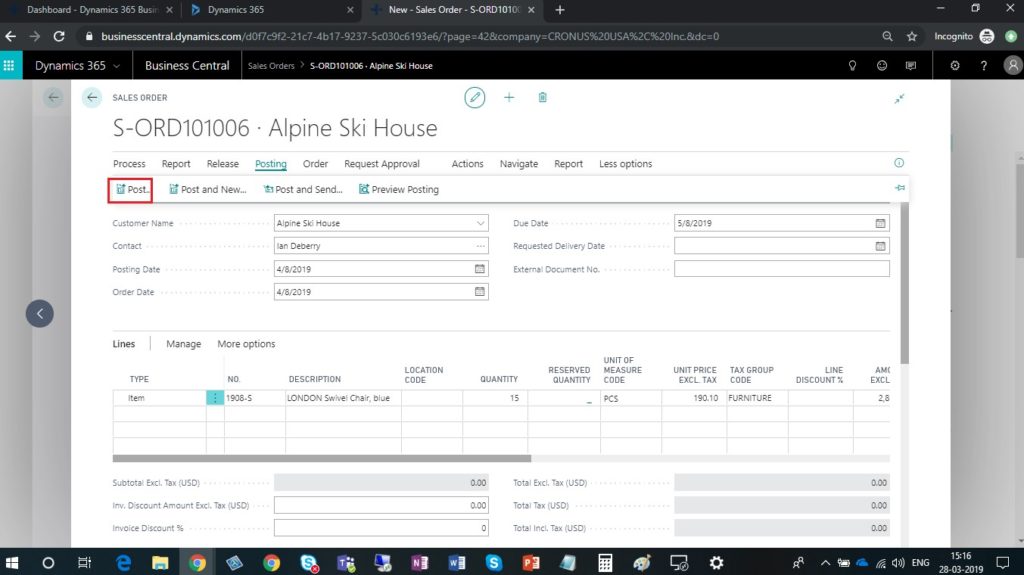Open line options for item 1908-S
1024x575 pixels.
[215, 398]
